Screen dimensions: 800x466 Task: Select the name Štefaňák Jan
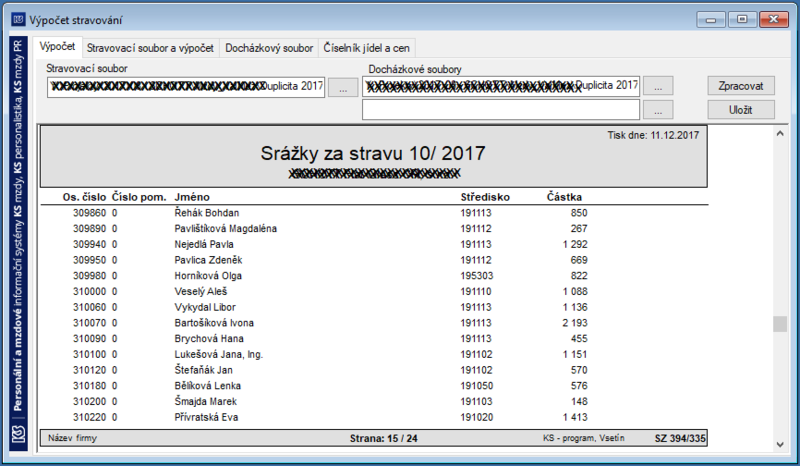click(x=203, y=370)
